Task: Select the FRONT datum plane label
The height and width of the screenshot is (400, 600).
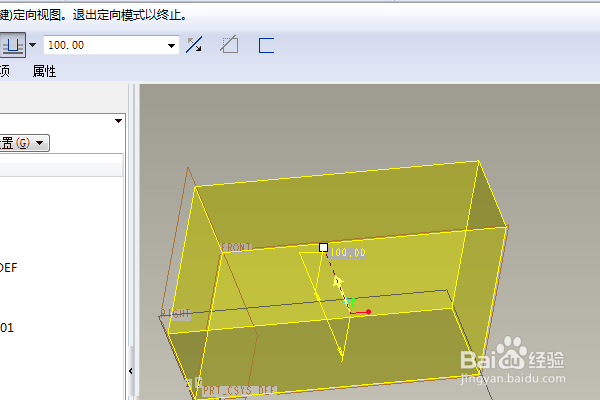Action: (236, 247)
